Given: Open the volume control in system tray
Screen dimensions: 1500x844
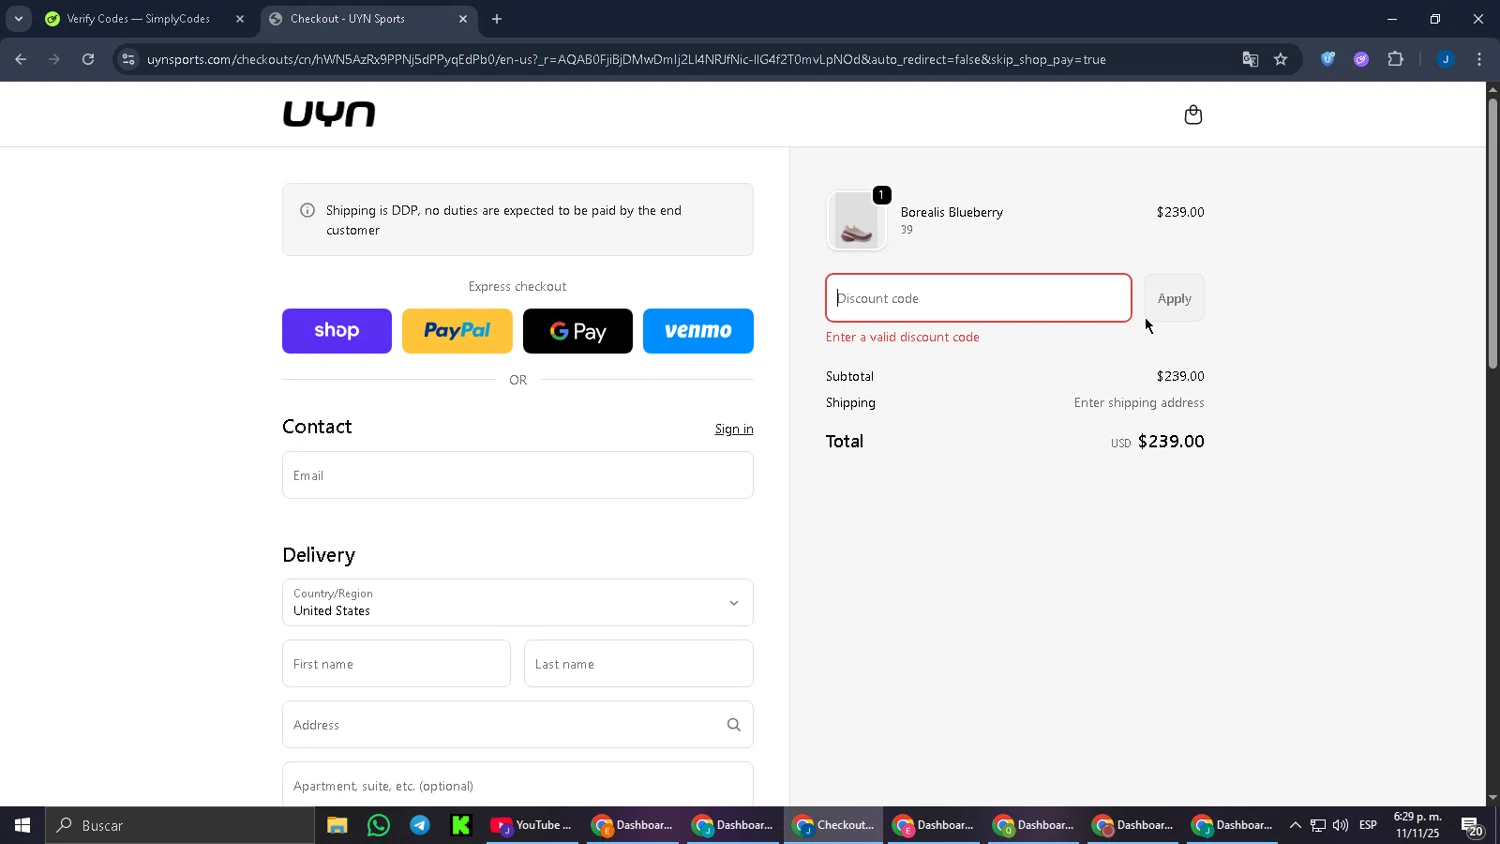Looking at the screenshot, I should coord(1340,825).
